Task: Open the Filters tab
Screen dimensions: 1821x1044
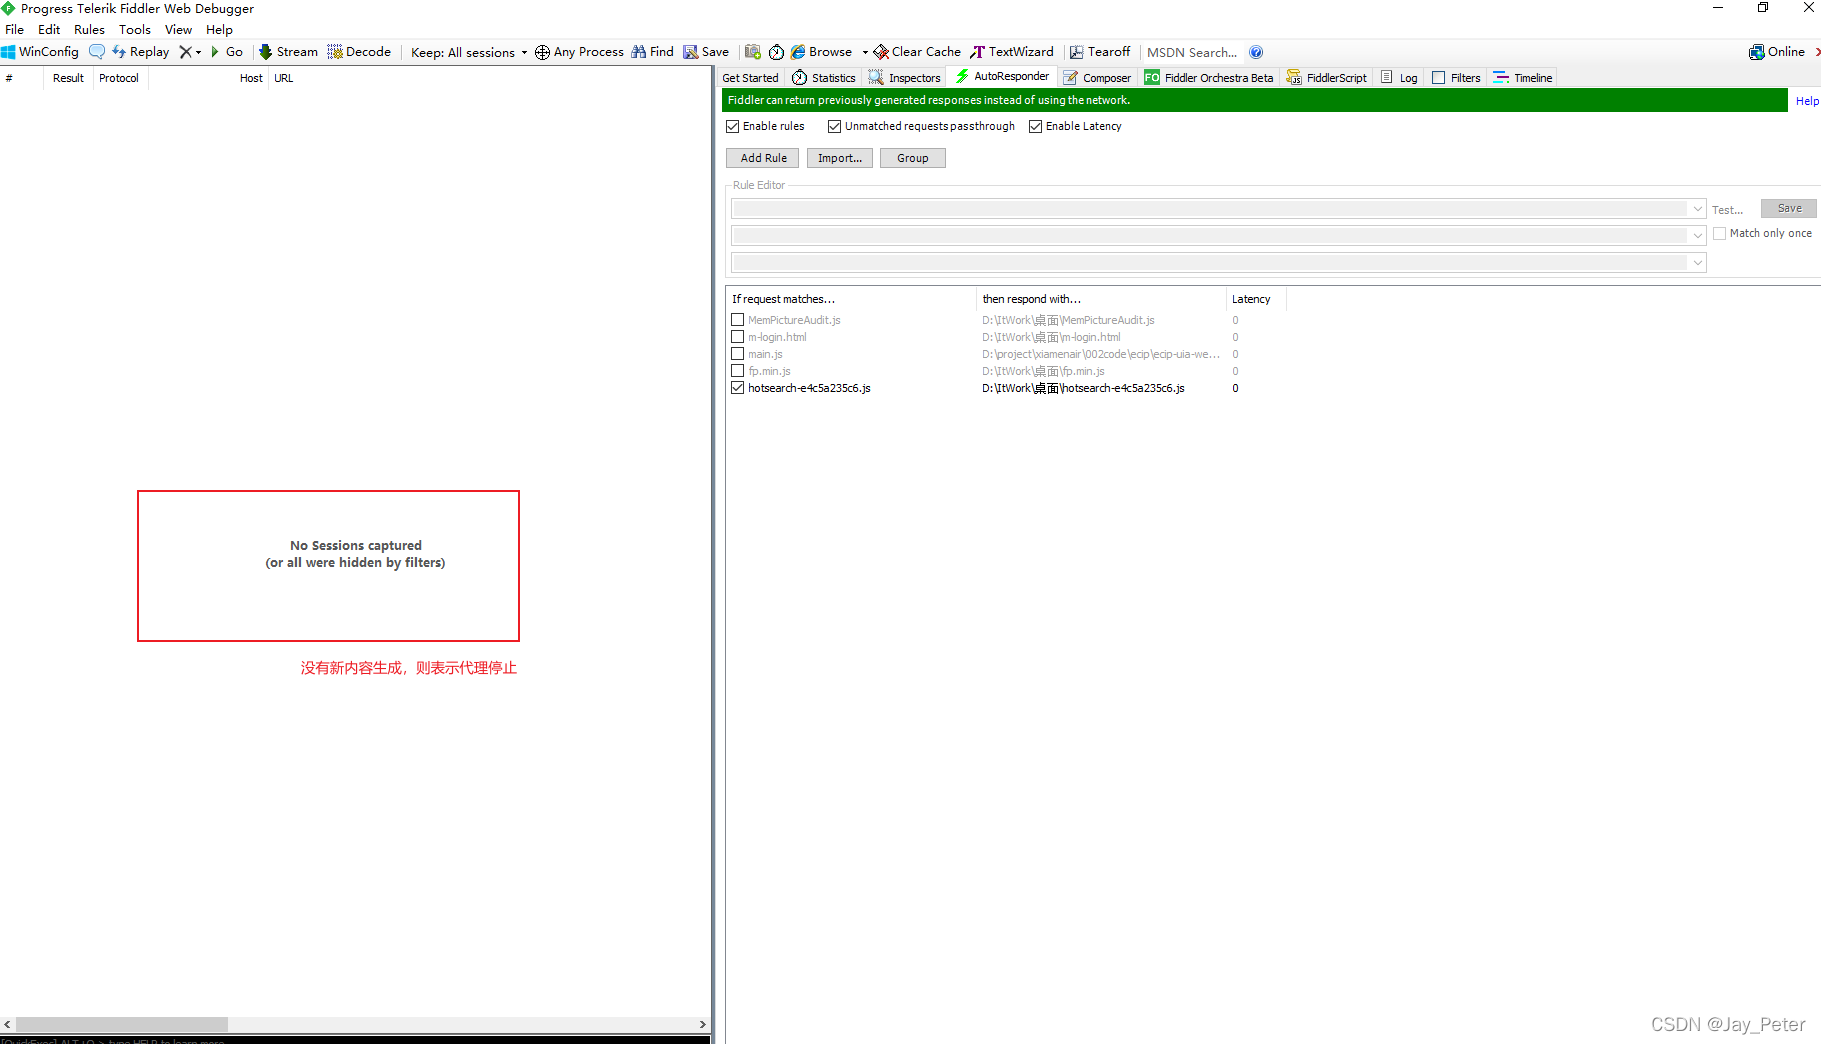Action: click(1456, 78)
